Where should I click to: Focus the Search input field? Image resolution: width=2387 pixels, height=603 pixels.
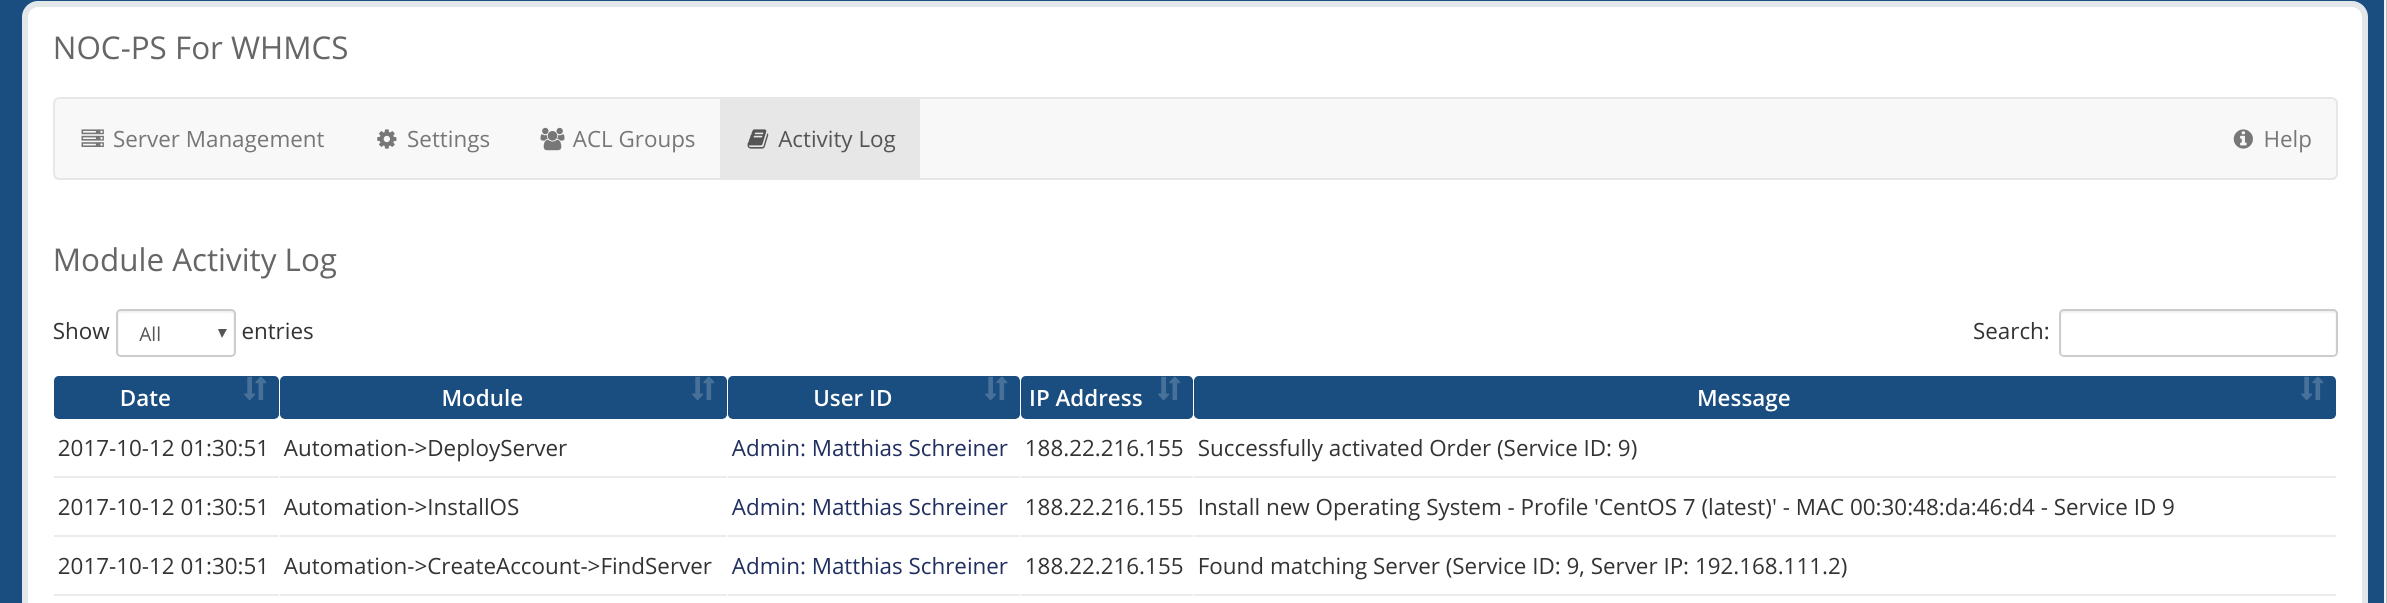click(x=2198, y=333)
